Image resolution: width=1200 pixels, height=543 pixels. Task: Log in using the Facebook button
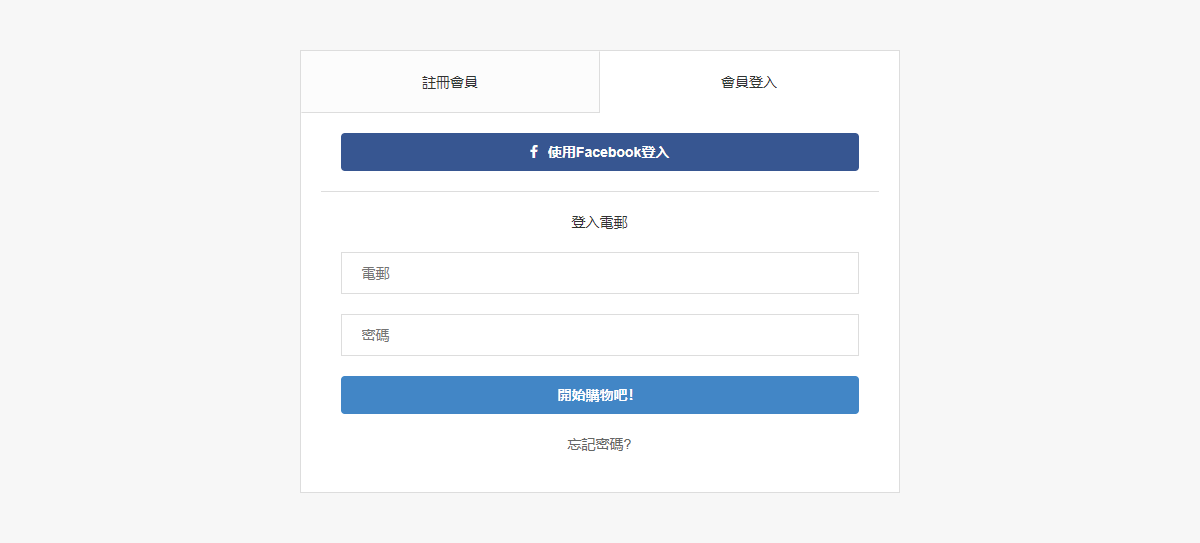tap(600, 152)
